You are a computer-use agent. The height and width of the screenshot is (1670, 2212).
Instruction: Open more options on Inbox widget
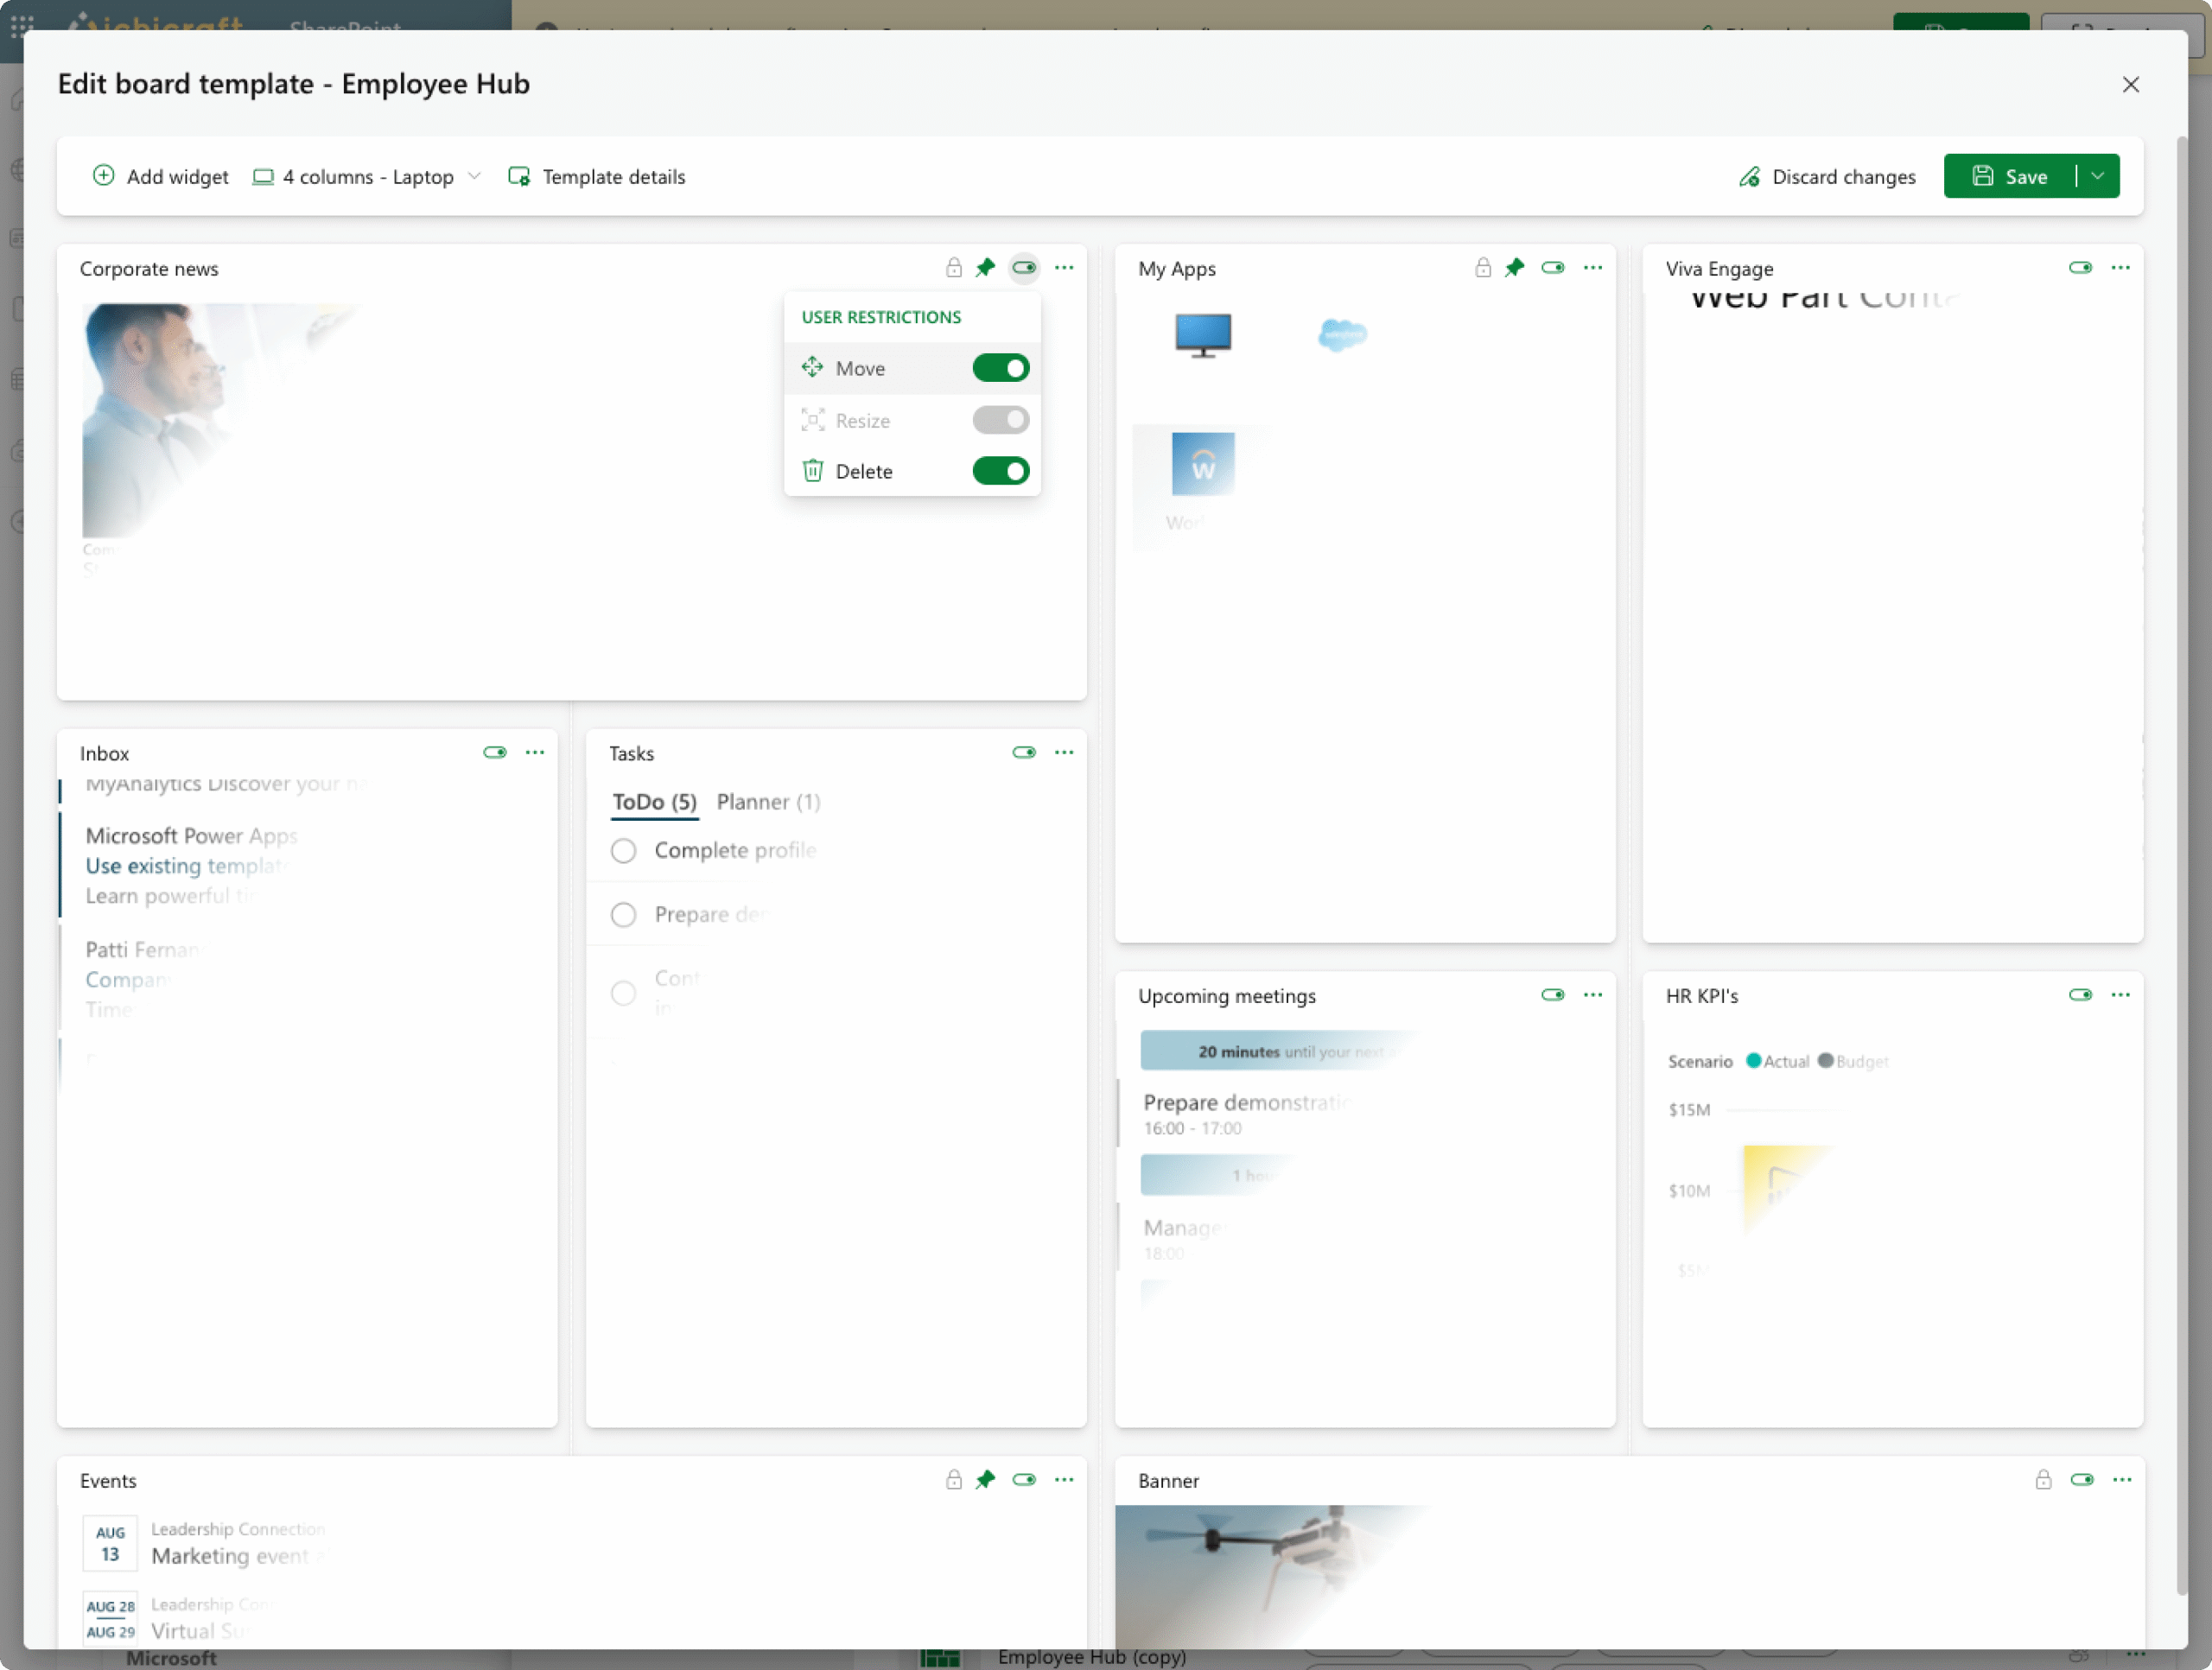tap(535, 752)
